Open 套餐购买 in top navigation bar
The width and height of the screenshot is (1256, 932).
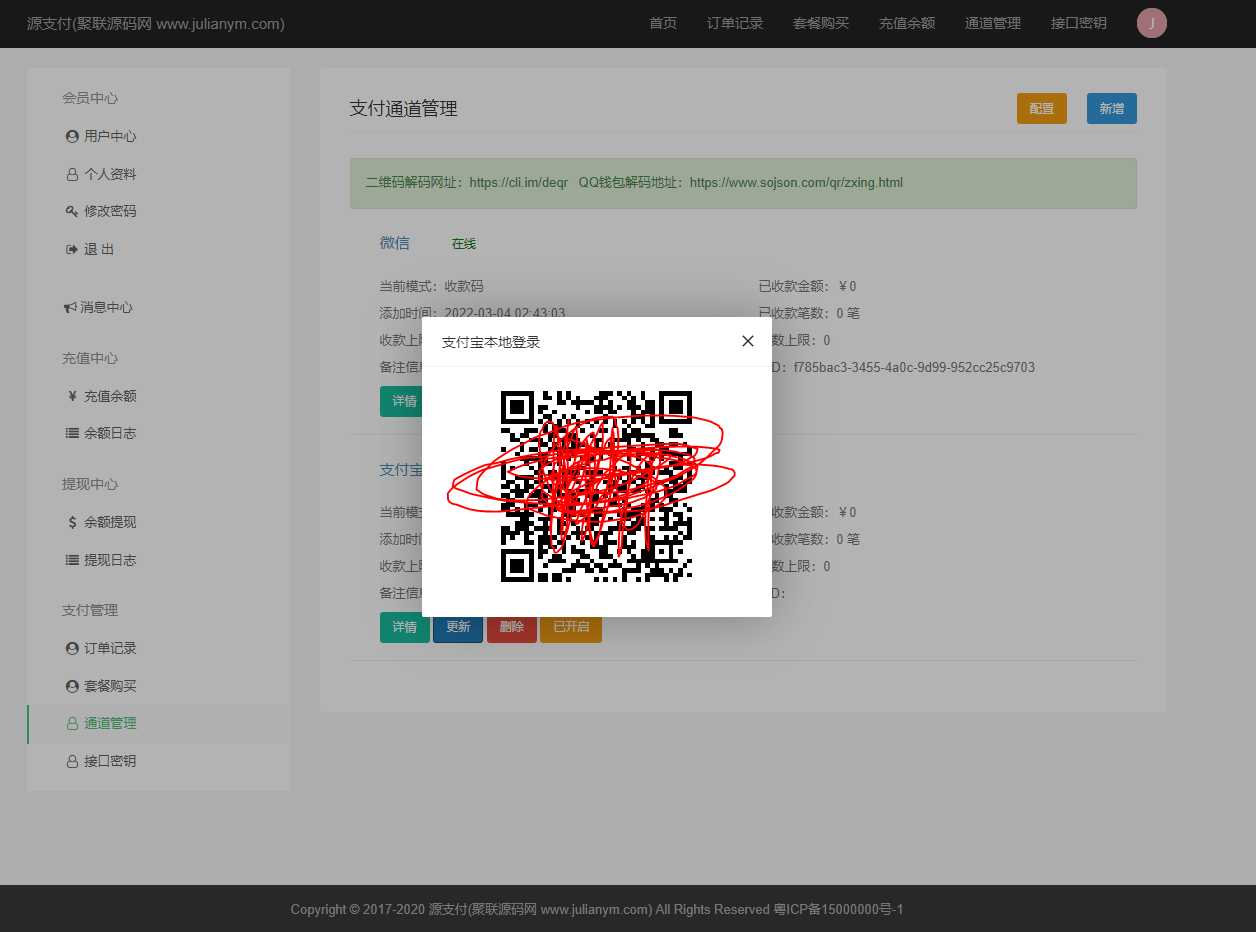point(821,23)
